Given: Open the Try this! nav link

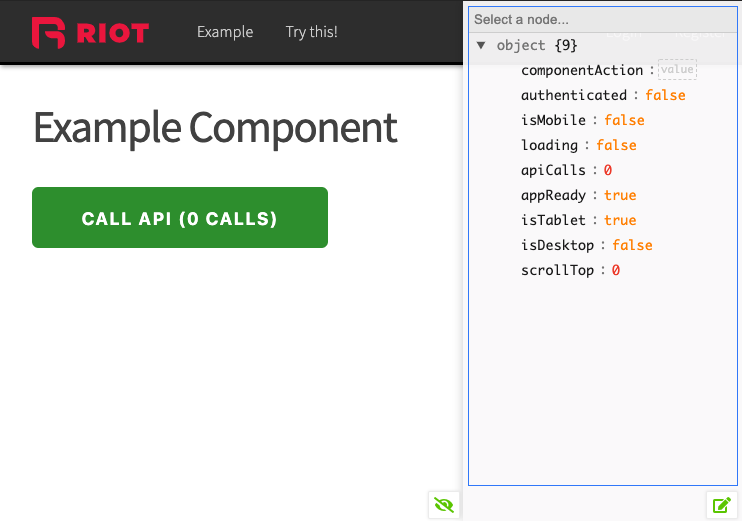Looking at the screenshot, I should 311,32.
